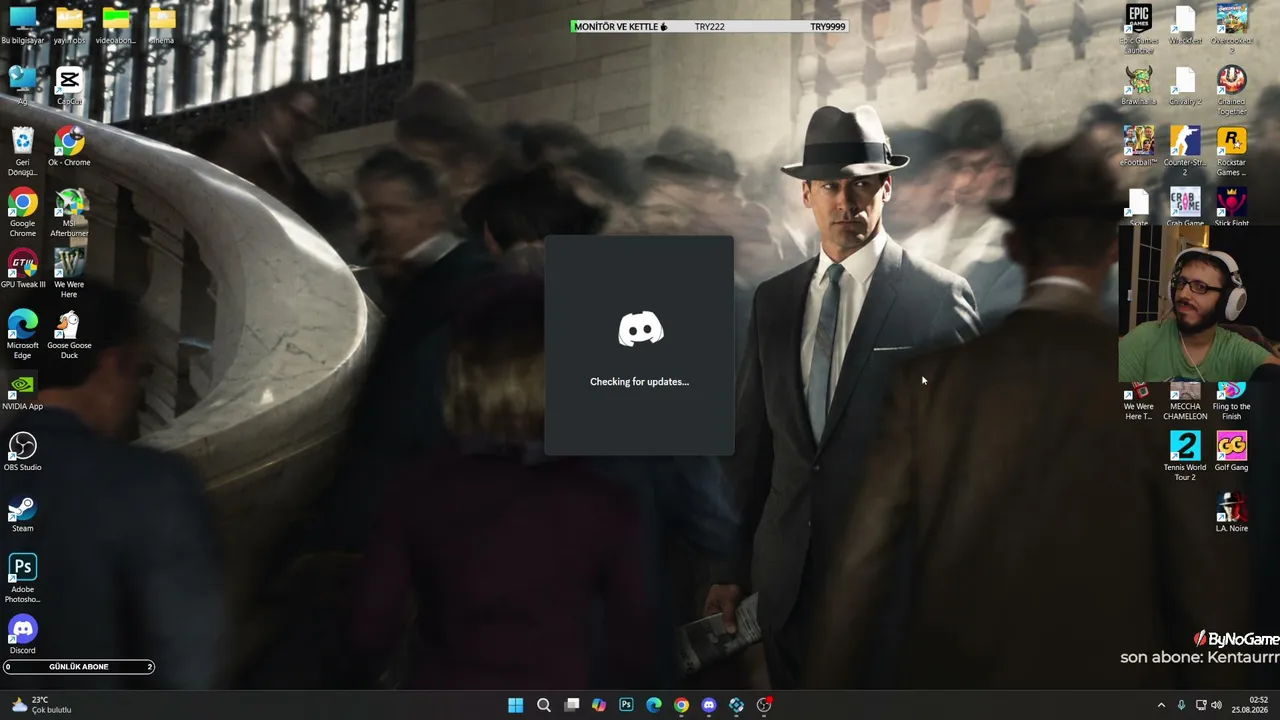Open the Geri Dönüşüm recycle bin
This screenshot has height=720, width=1280.
click(22, 151)
